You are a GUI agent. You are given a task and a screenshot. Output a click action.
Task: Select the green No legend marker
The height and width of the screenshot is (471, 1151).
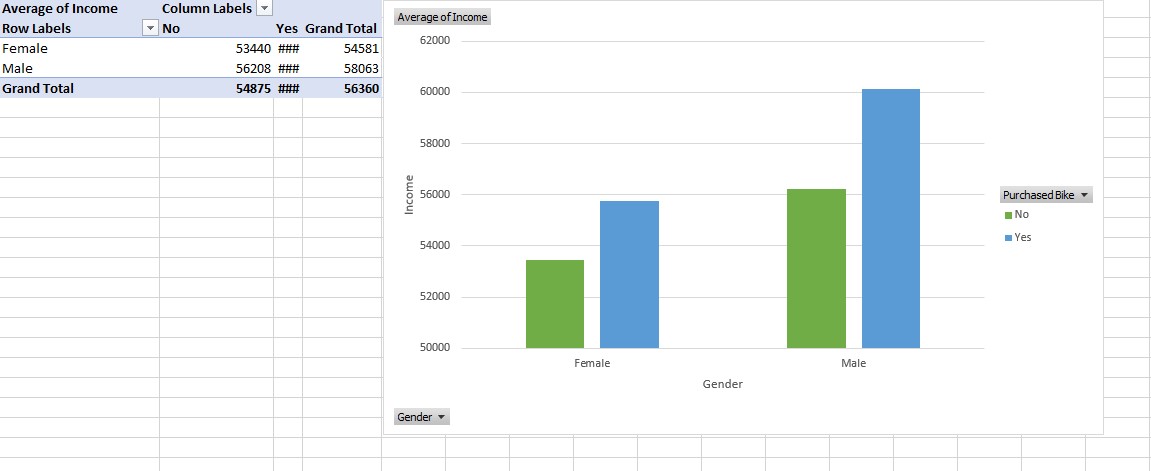coord(1009,215)
